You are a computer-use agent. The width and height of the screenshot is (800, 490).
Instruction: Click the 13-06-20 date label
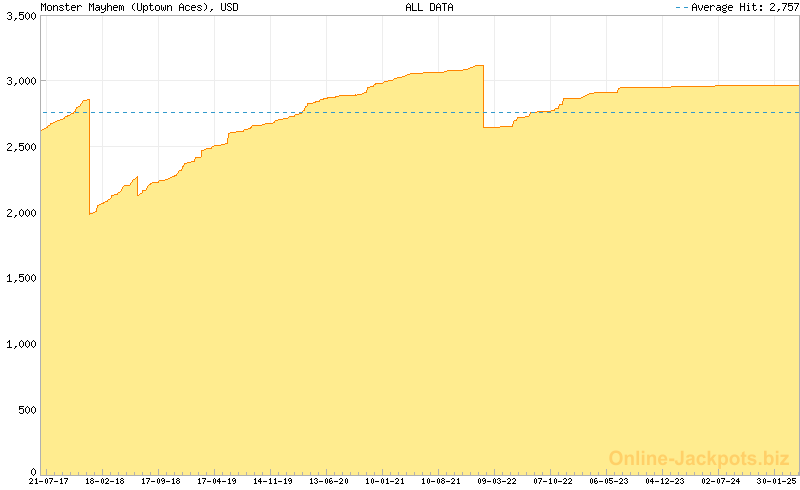(x=329, y=481)
